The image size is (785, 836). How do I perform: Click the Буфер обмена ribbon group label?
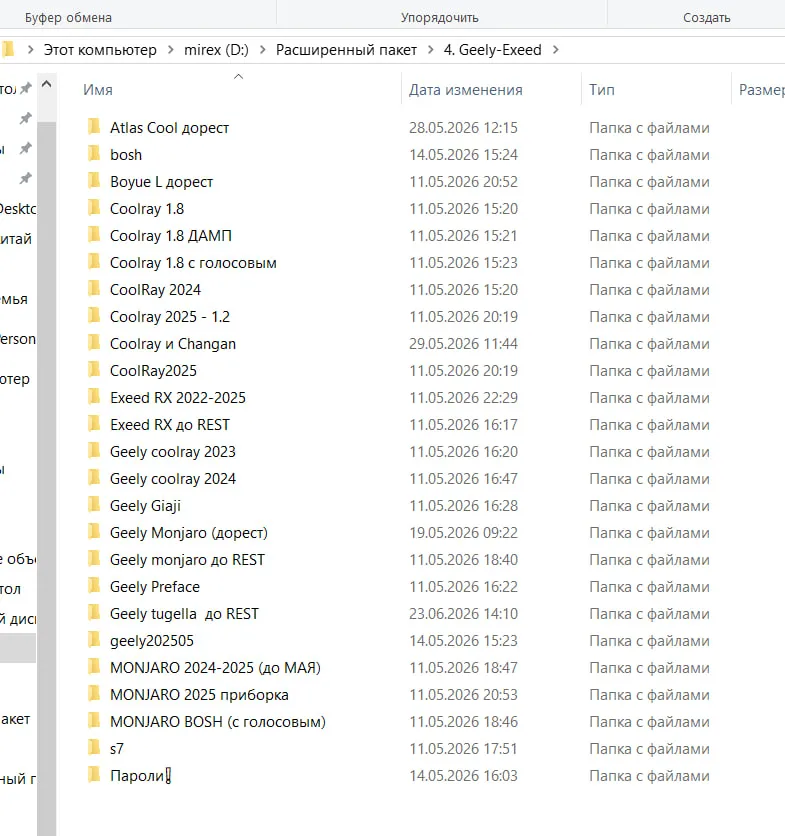(68, 18)
